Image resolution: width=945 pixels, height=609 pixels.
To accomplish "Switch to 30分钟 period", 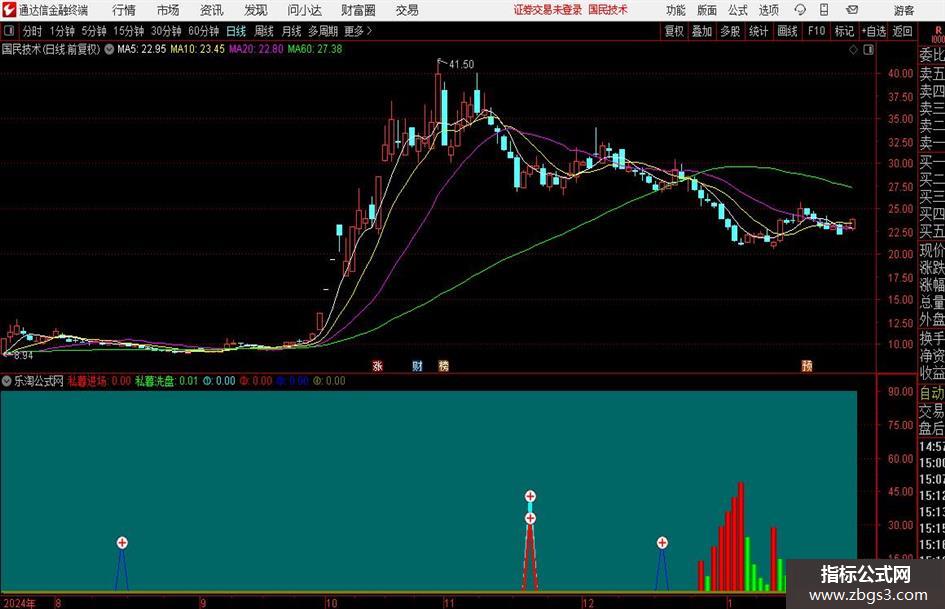I will (166, 31).
